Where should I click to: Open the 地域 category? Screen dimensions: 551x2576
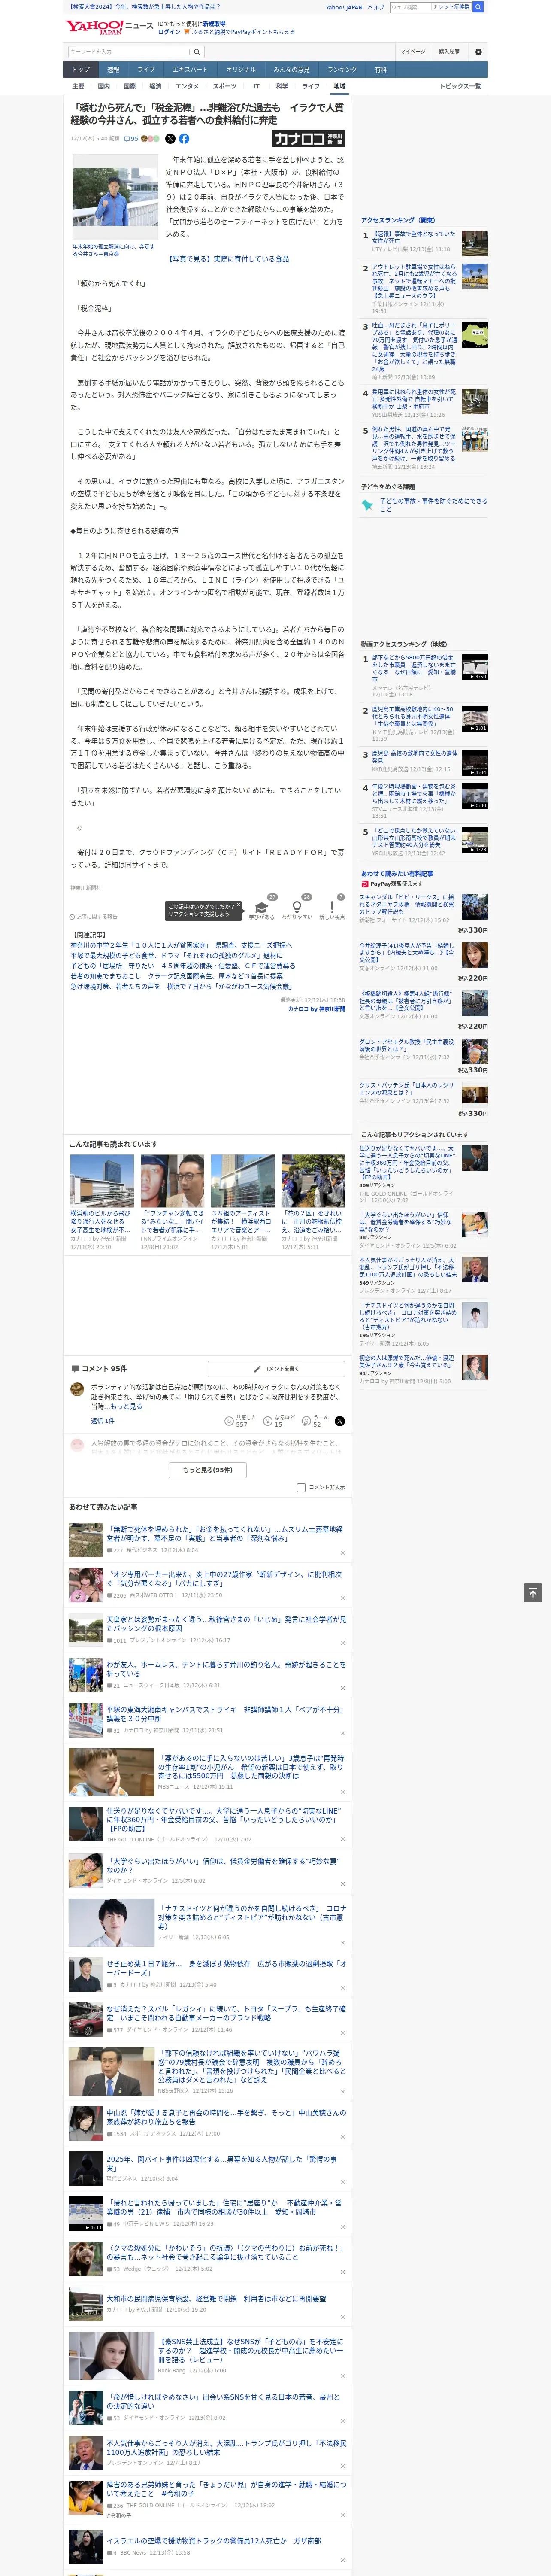[x=339, y=86]
